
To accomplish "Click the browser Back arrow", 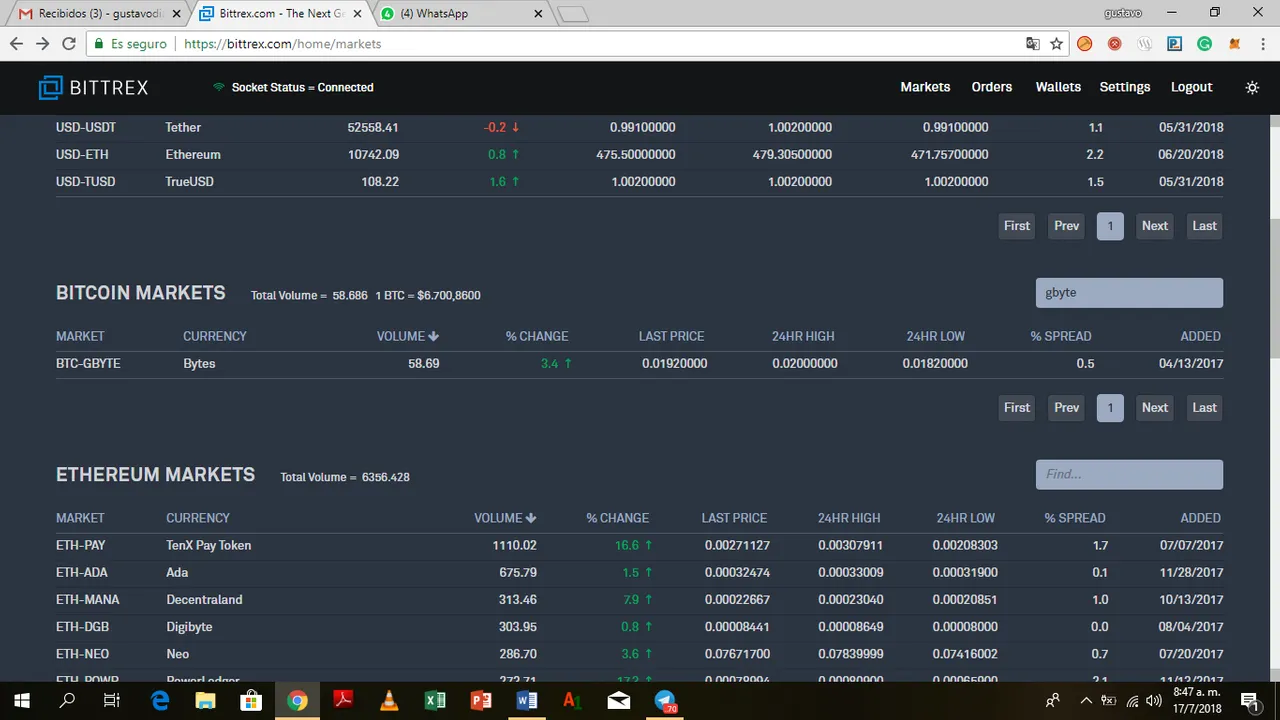I will click(16, 44).
